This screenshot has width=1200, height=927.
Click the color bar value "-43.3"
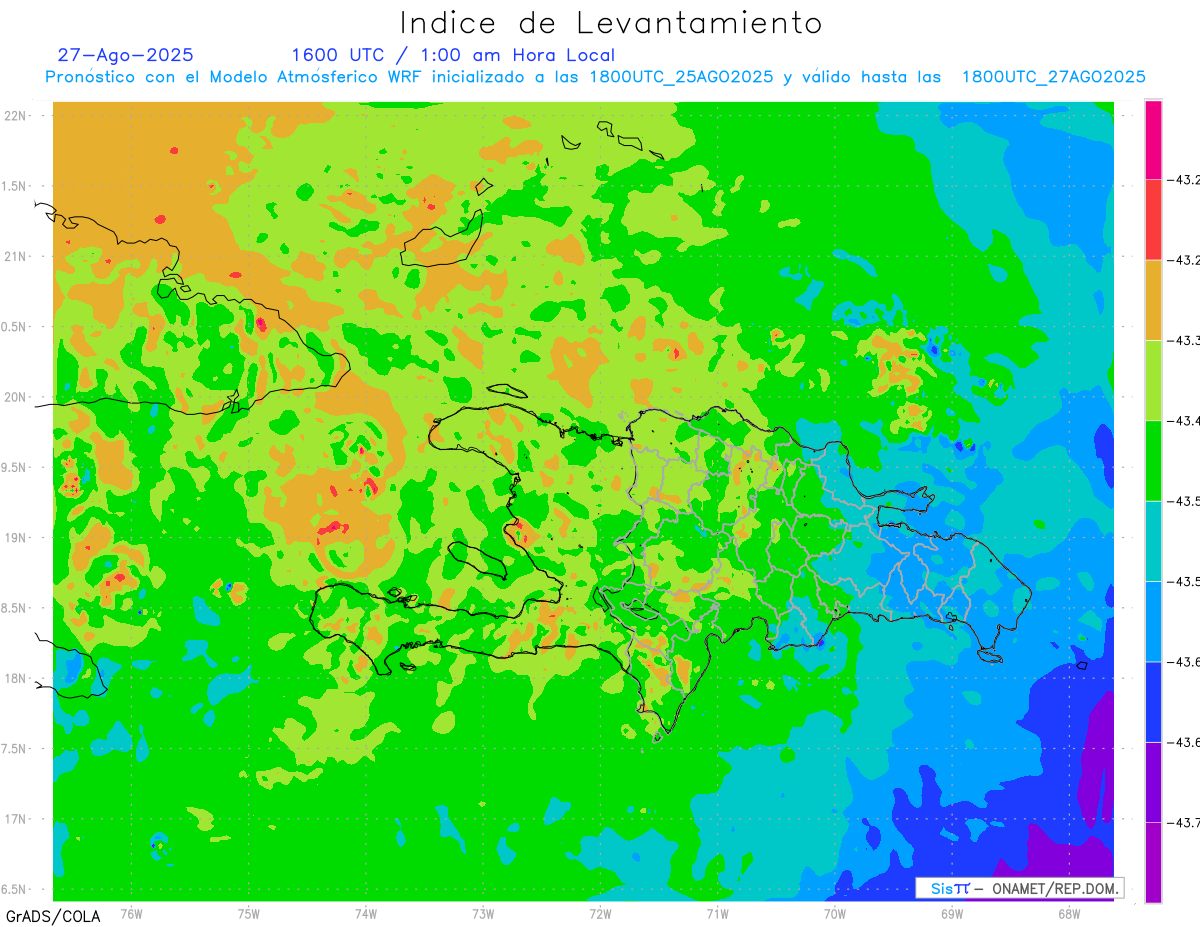[1185, 340]
